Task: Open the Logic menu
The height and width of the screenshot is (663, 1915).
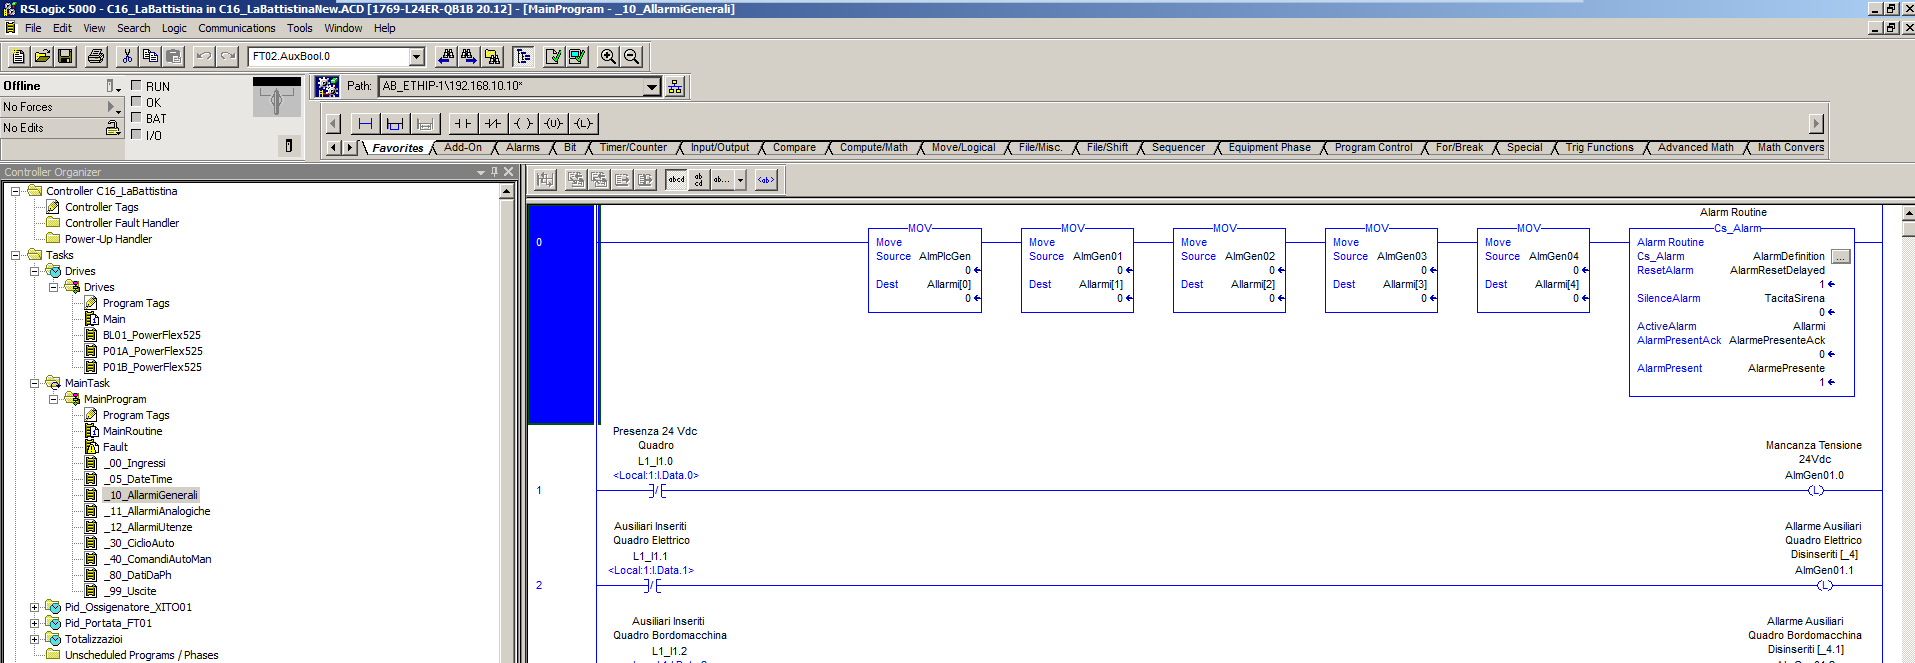Action: click(x=174, y=28)
